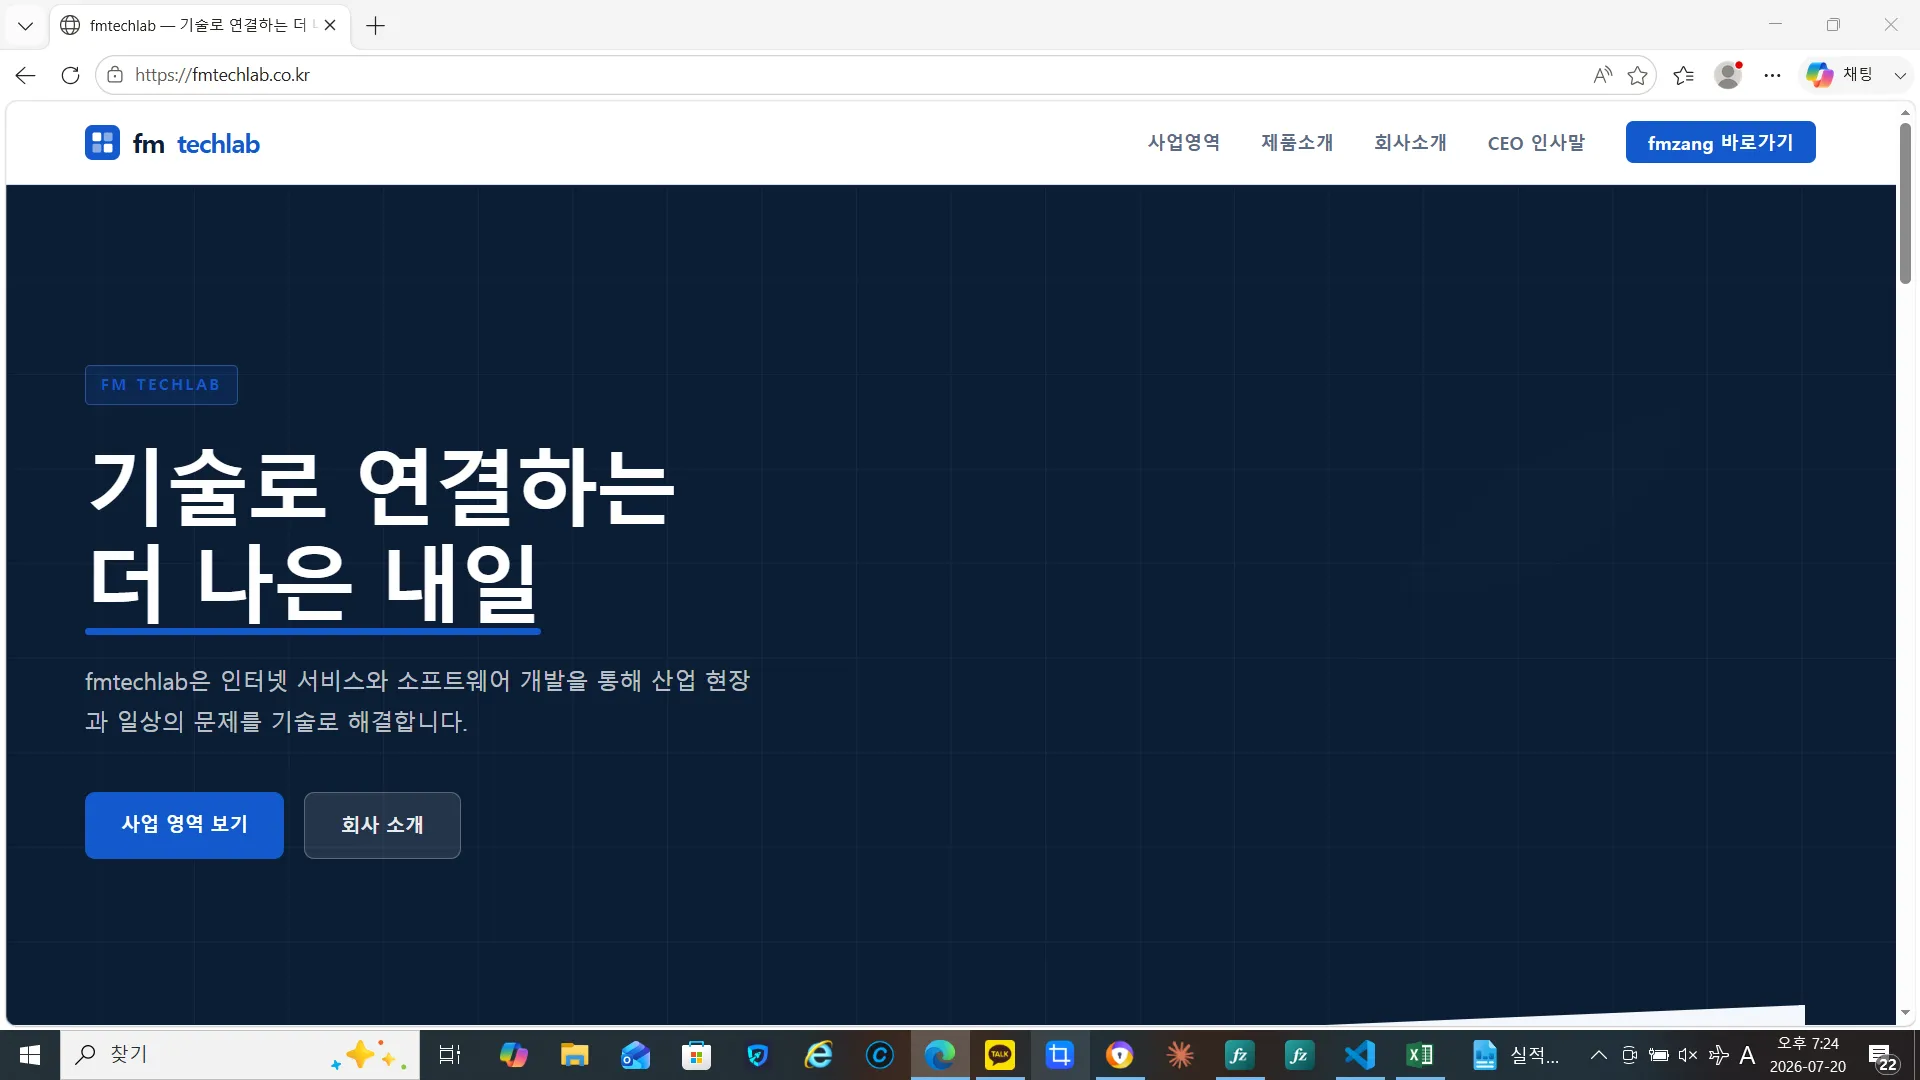The height and width of the screenshot is (1080, 1920).
Task: View site info via the lock icon
Action: point(115,75)
